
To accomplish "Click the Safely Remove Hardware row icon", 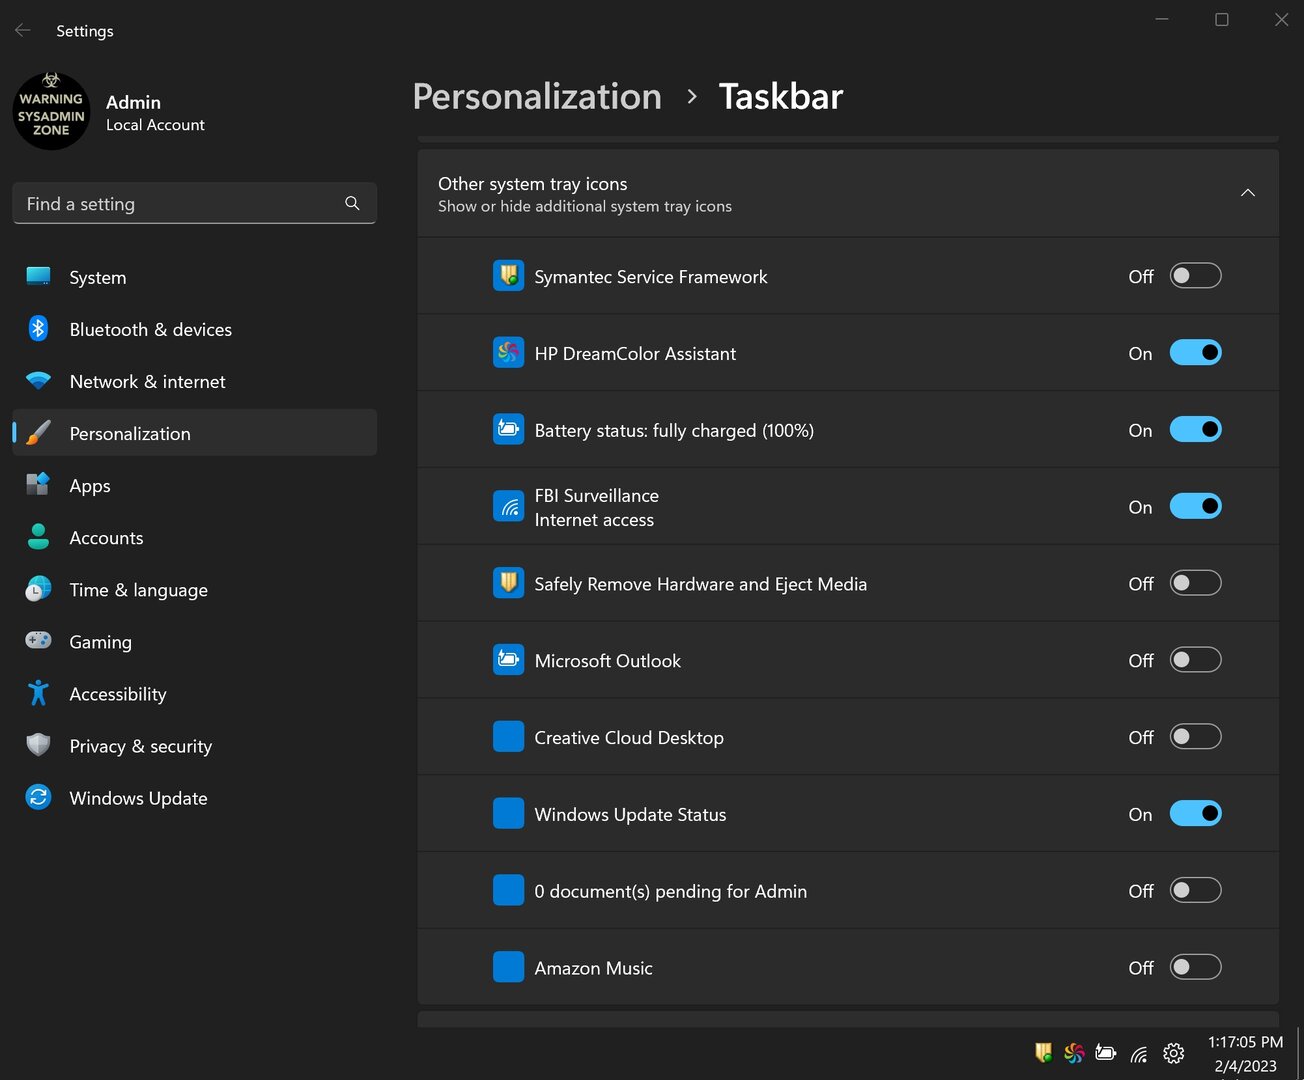I will click(x=508, y=583).
